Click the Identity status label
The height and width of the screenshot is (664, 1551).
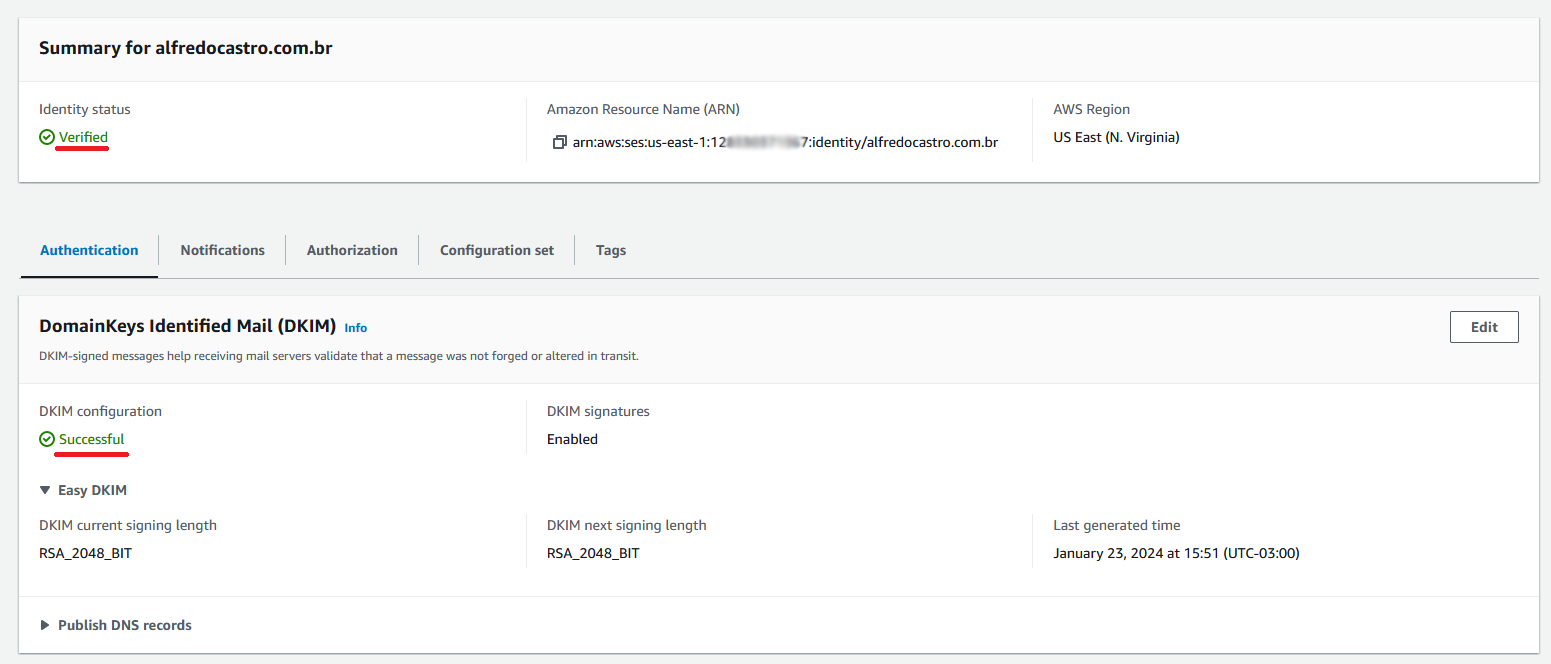(x=85, y=109)
